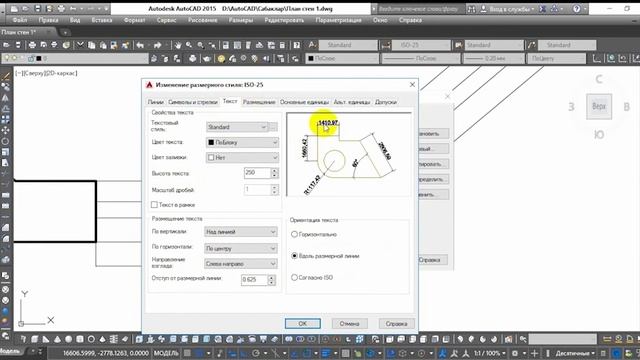Click the ViewCube top face 'Верх'
Viewport: 640px width, 360px height.
pos(599,107)
